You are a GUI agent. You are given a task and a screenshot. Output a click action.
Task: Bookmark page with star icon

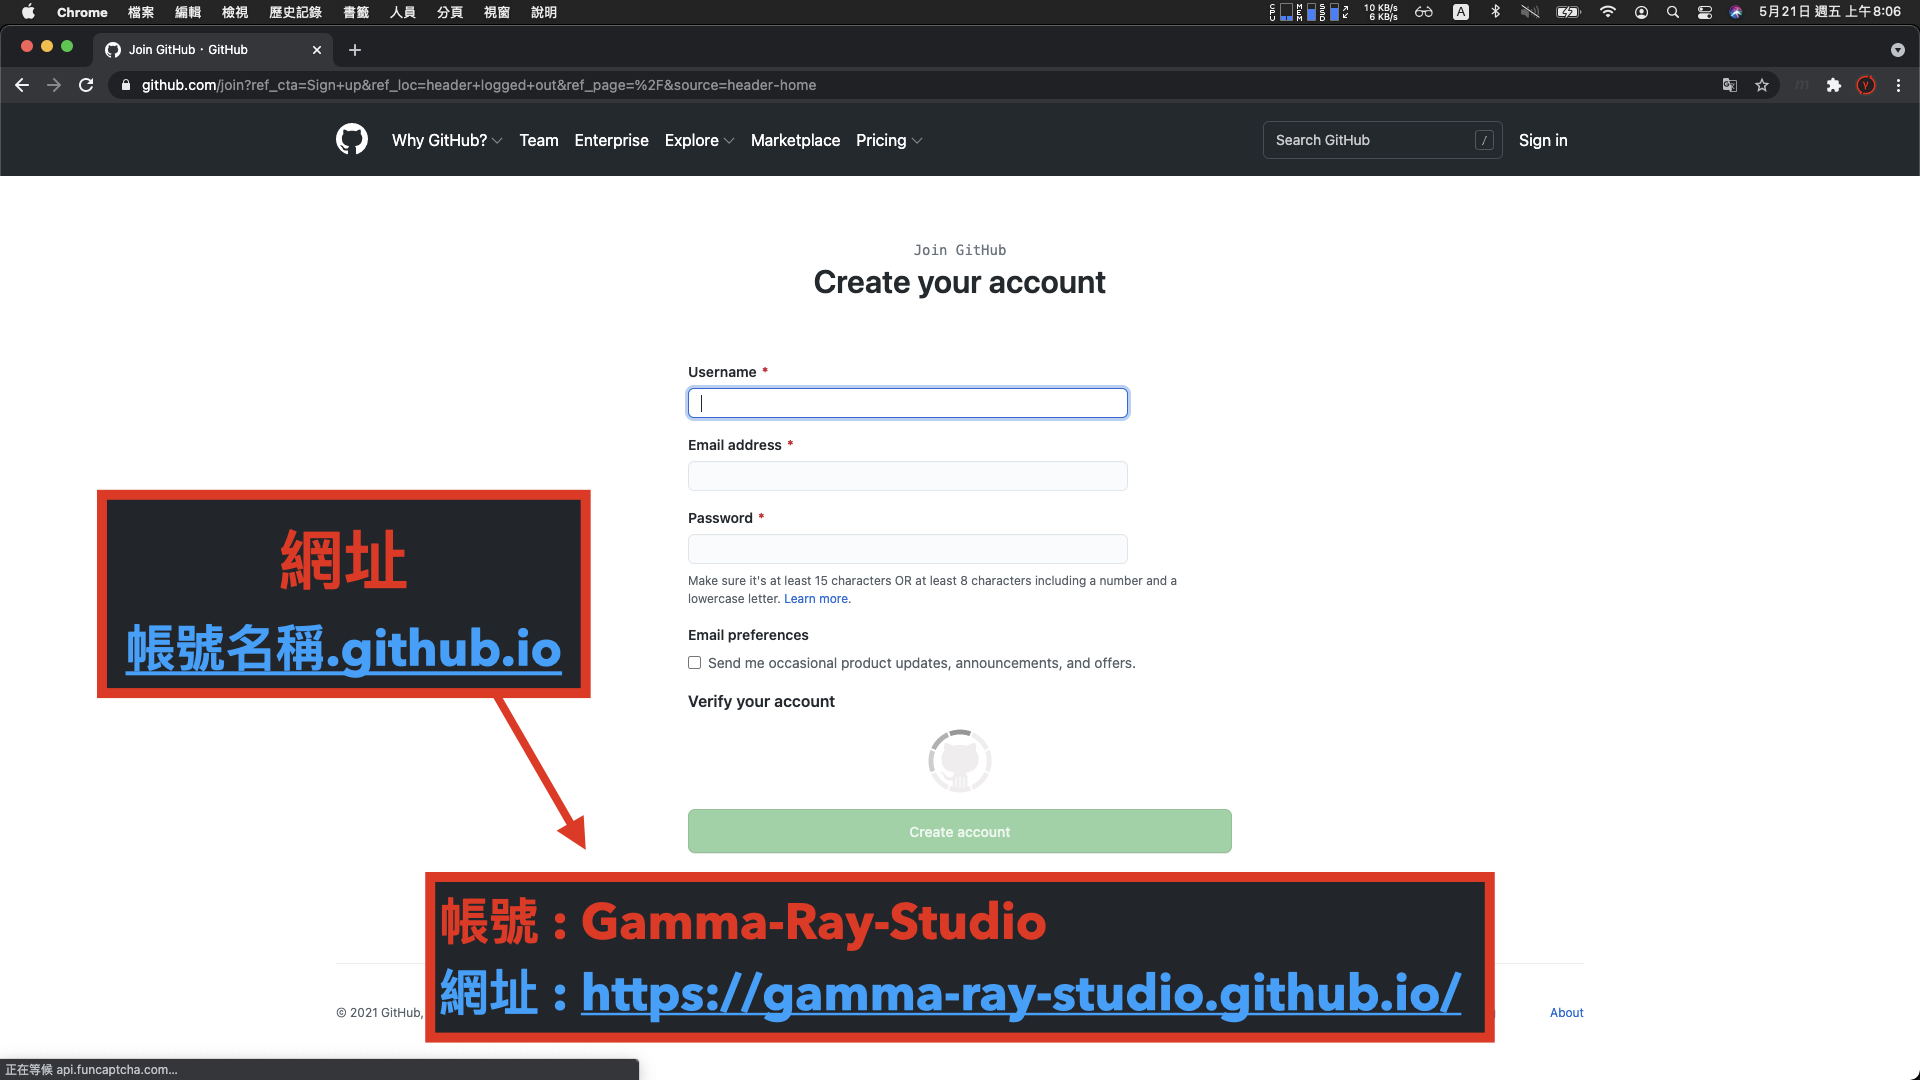tap(1762, 85)
